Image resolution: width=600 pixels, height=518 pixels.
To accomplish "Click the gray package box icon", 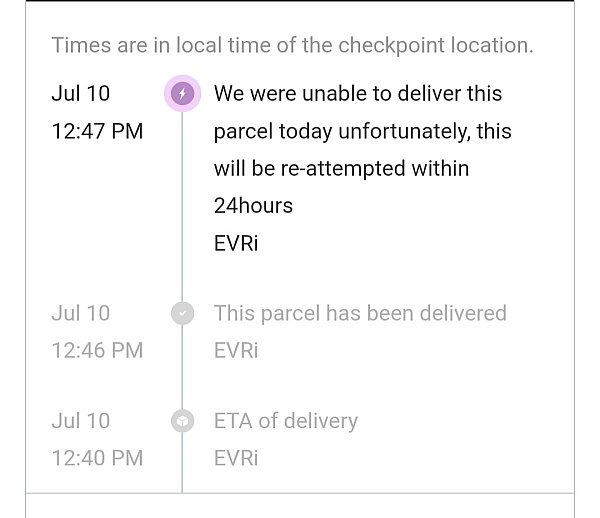I will tap(183, 421).
